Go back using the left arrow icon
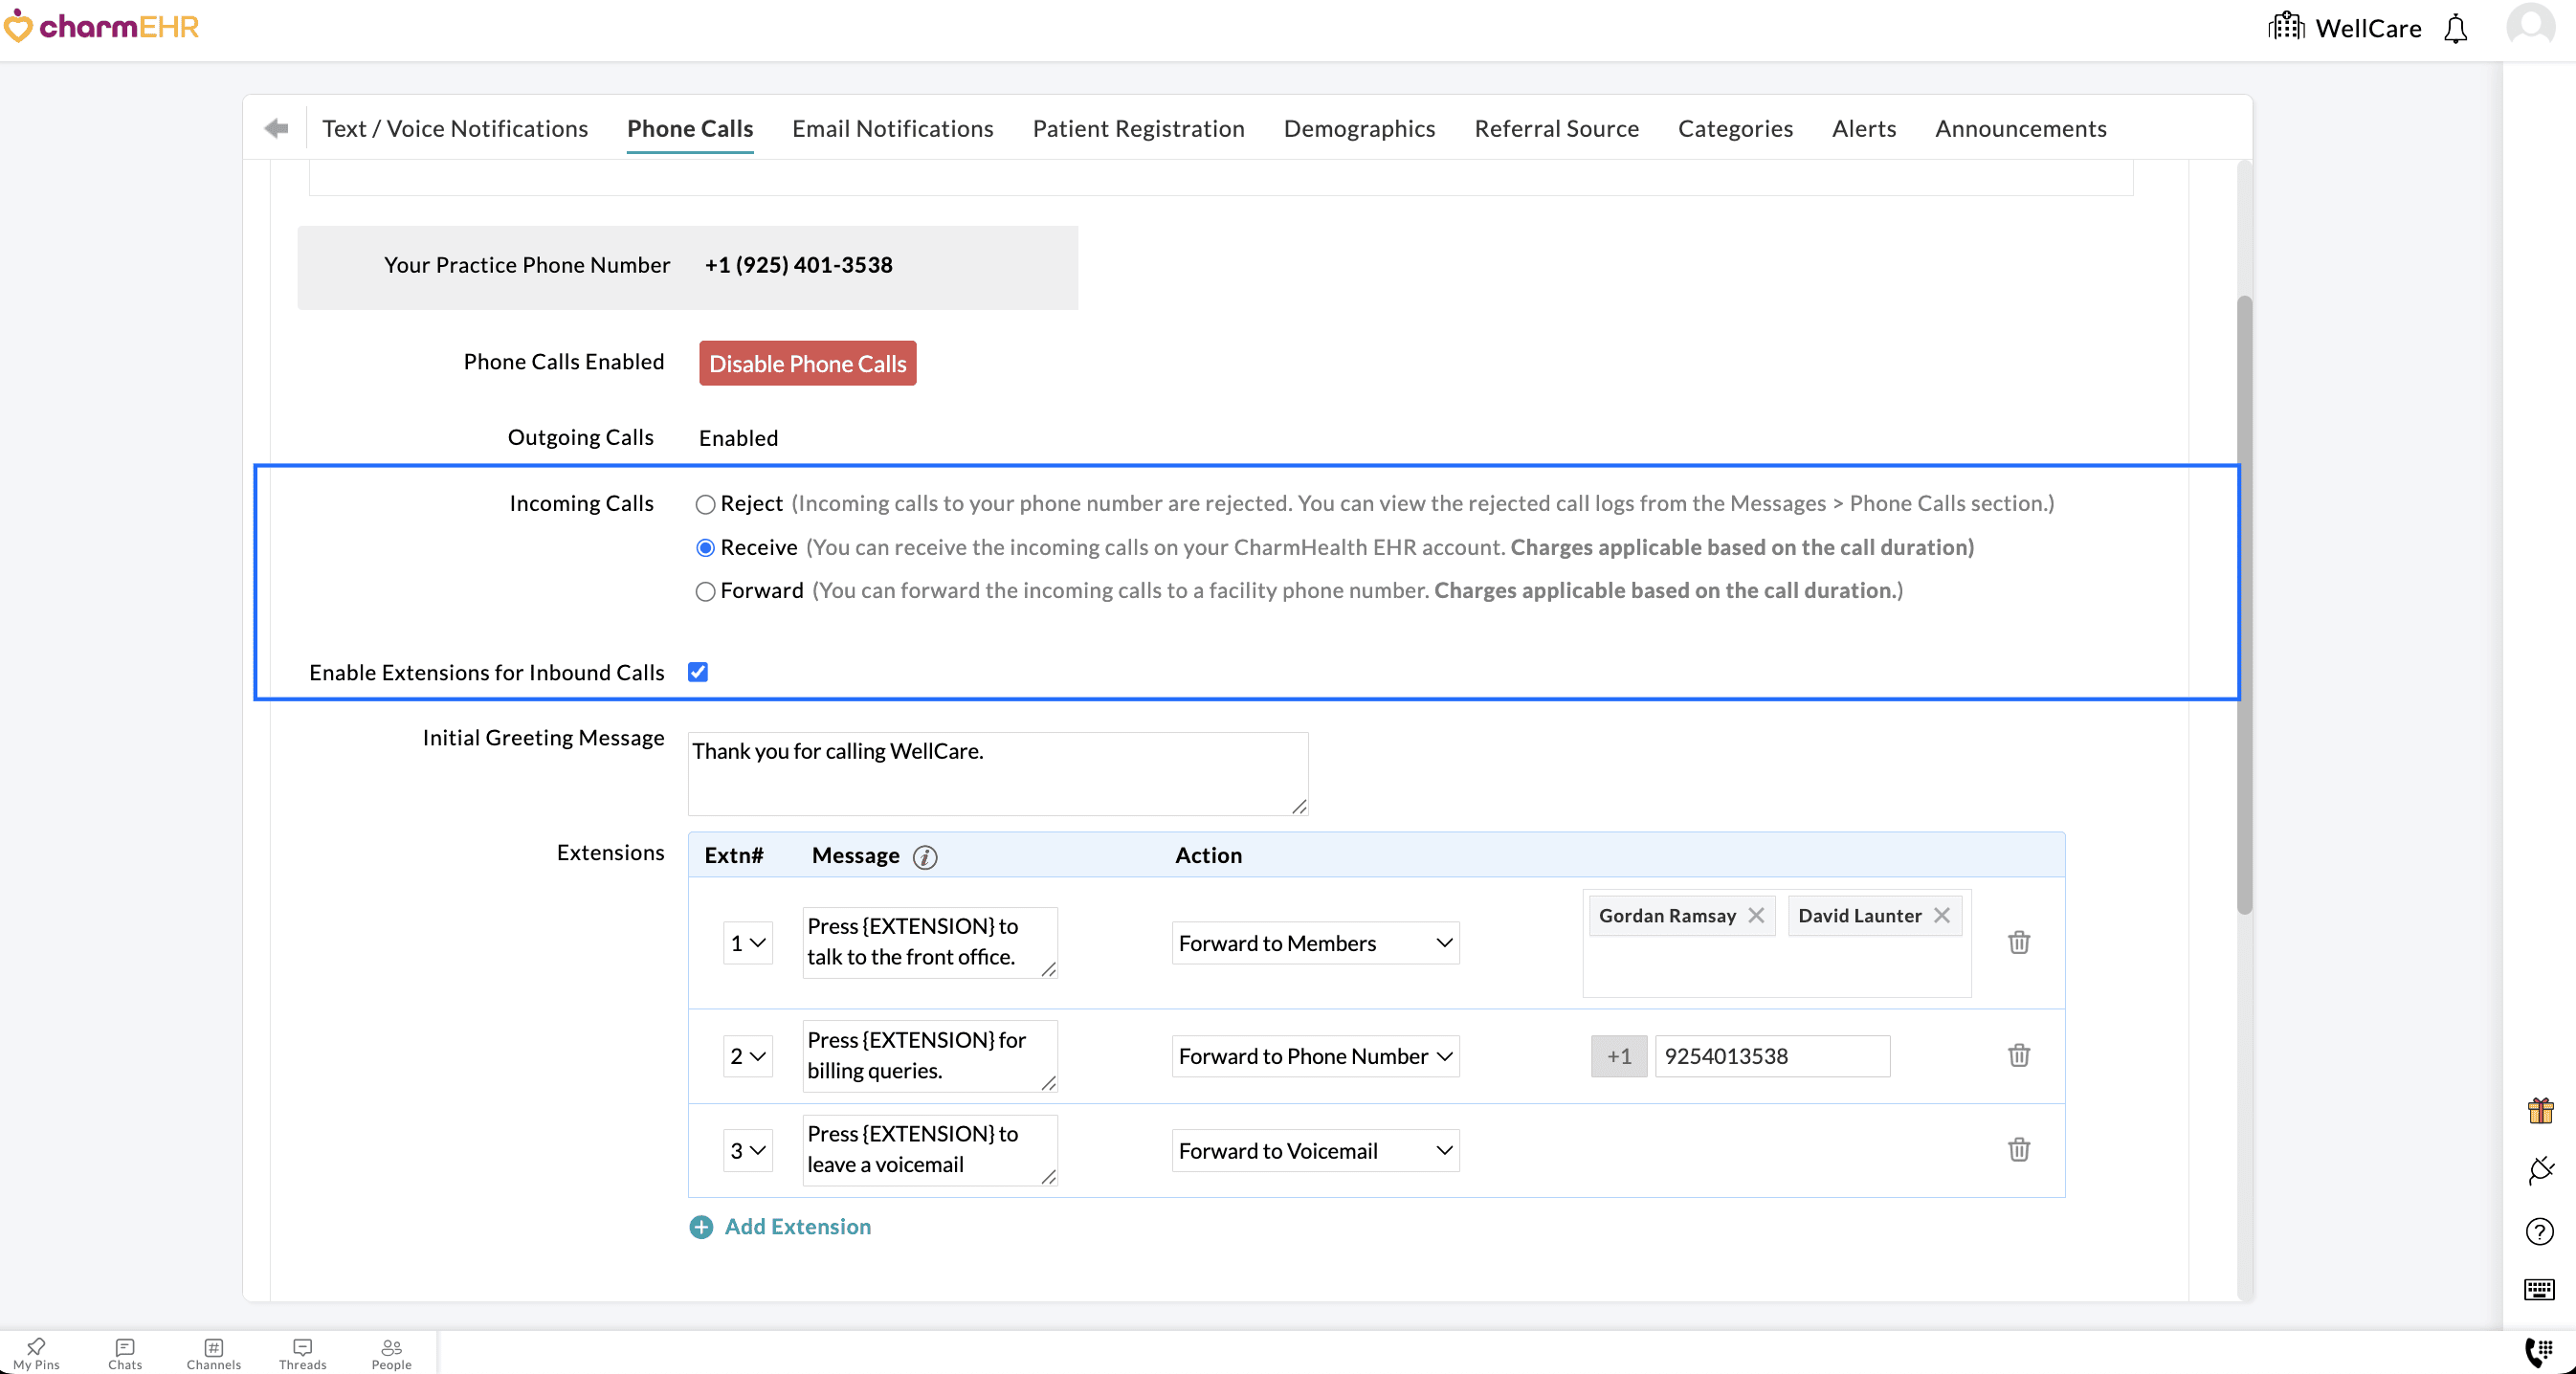Viewport: 2576px width, 1374px height. [276, 128]
